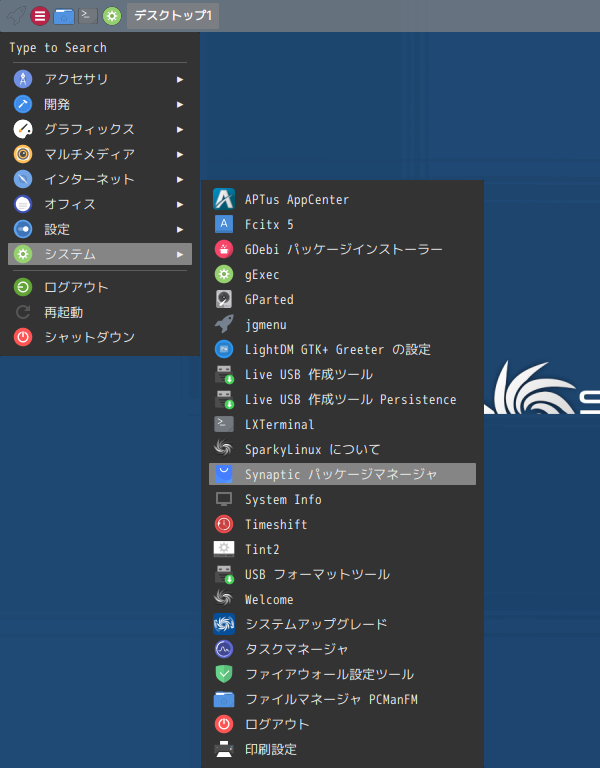Click the red hamburger menu icon in the panel

40,16
